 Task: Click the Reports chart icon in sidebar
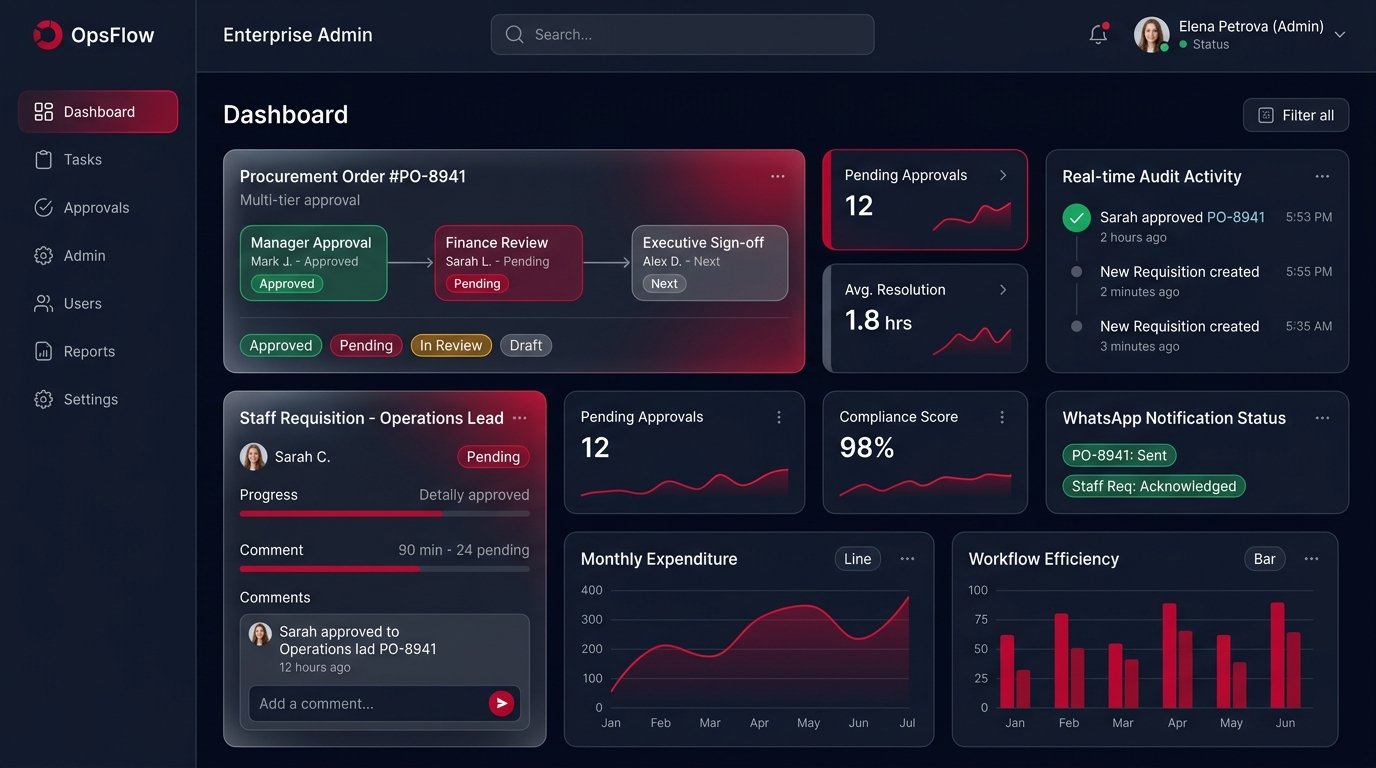point(43,352)
